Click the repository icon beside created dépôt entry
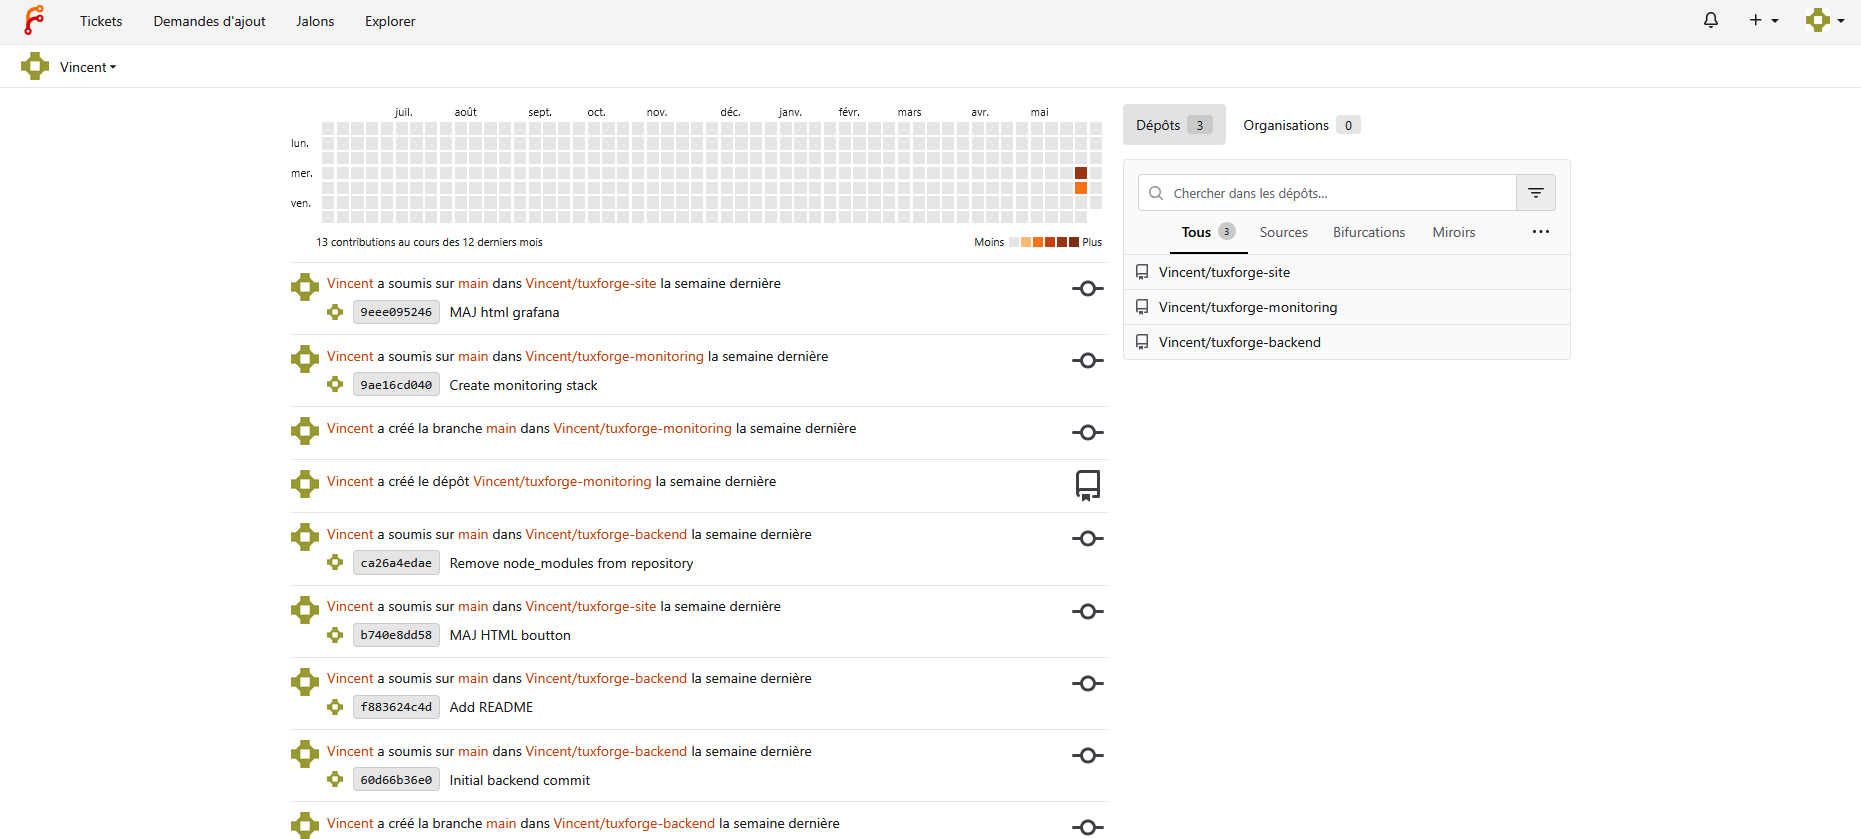 coord(1088,486)
